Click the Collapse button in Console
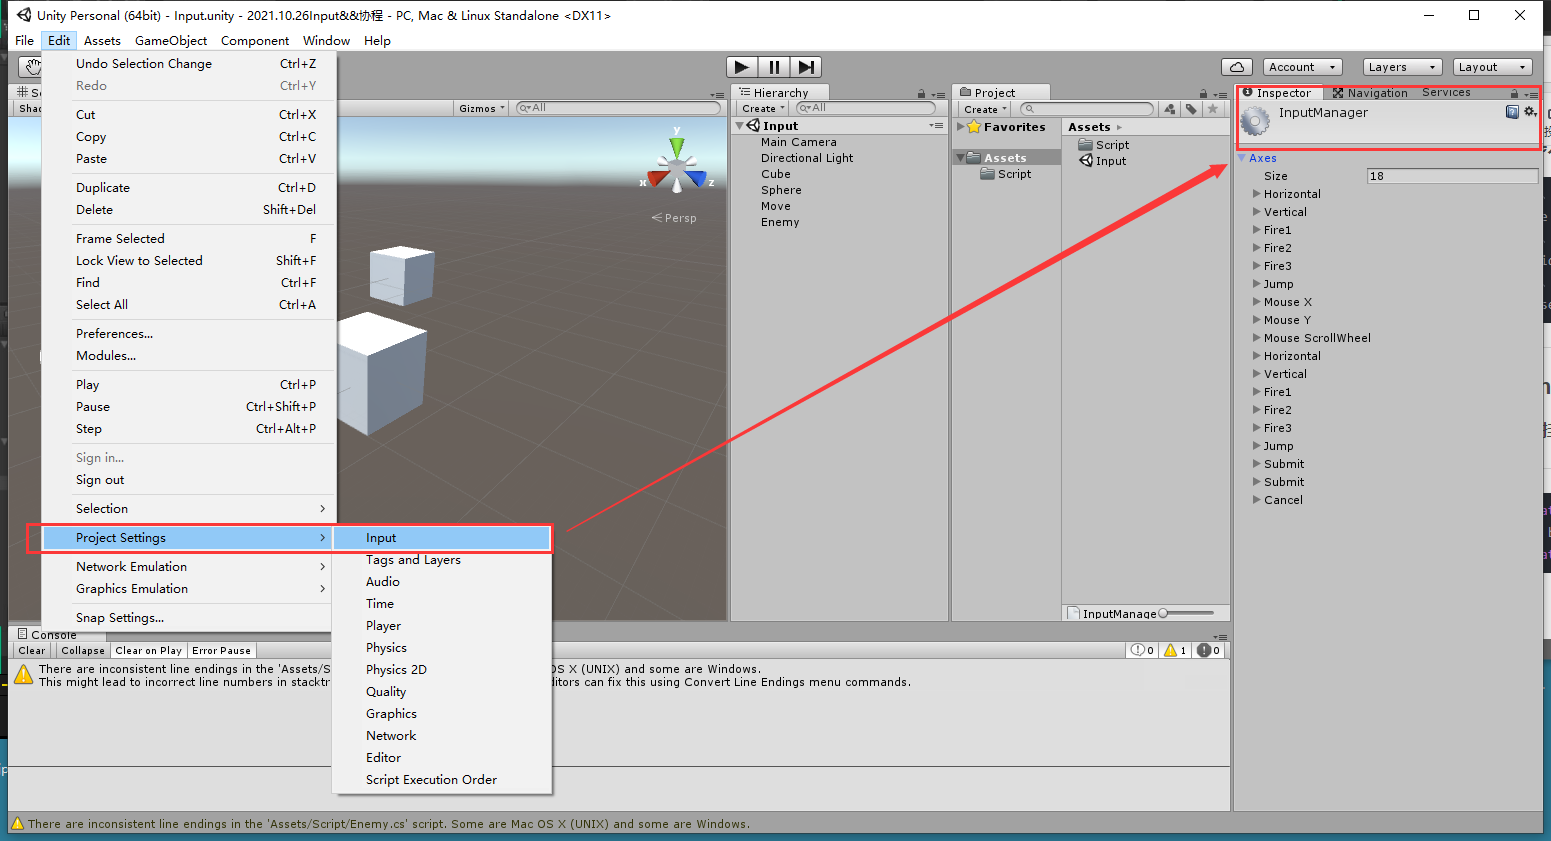 pos(81,650)
